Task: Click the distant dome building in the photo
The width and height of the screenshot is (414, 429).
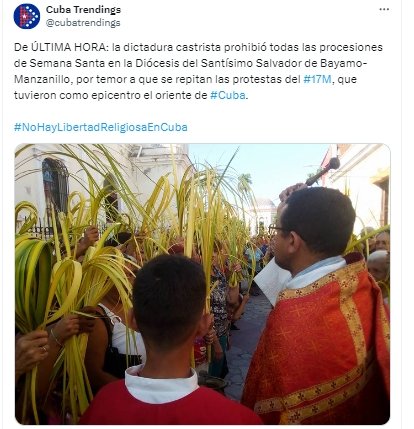Action: (263, 215)
